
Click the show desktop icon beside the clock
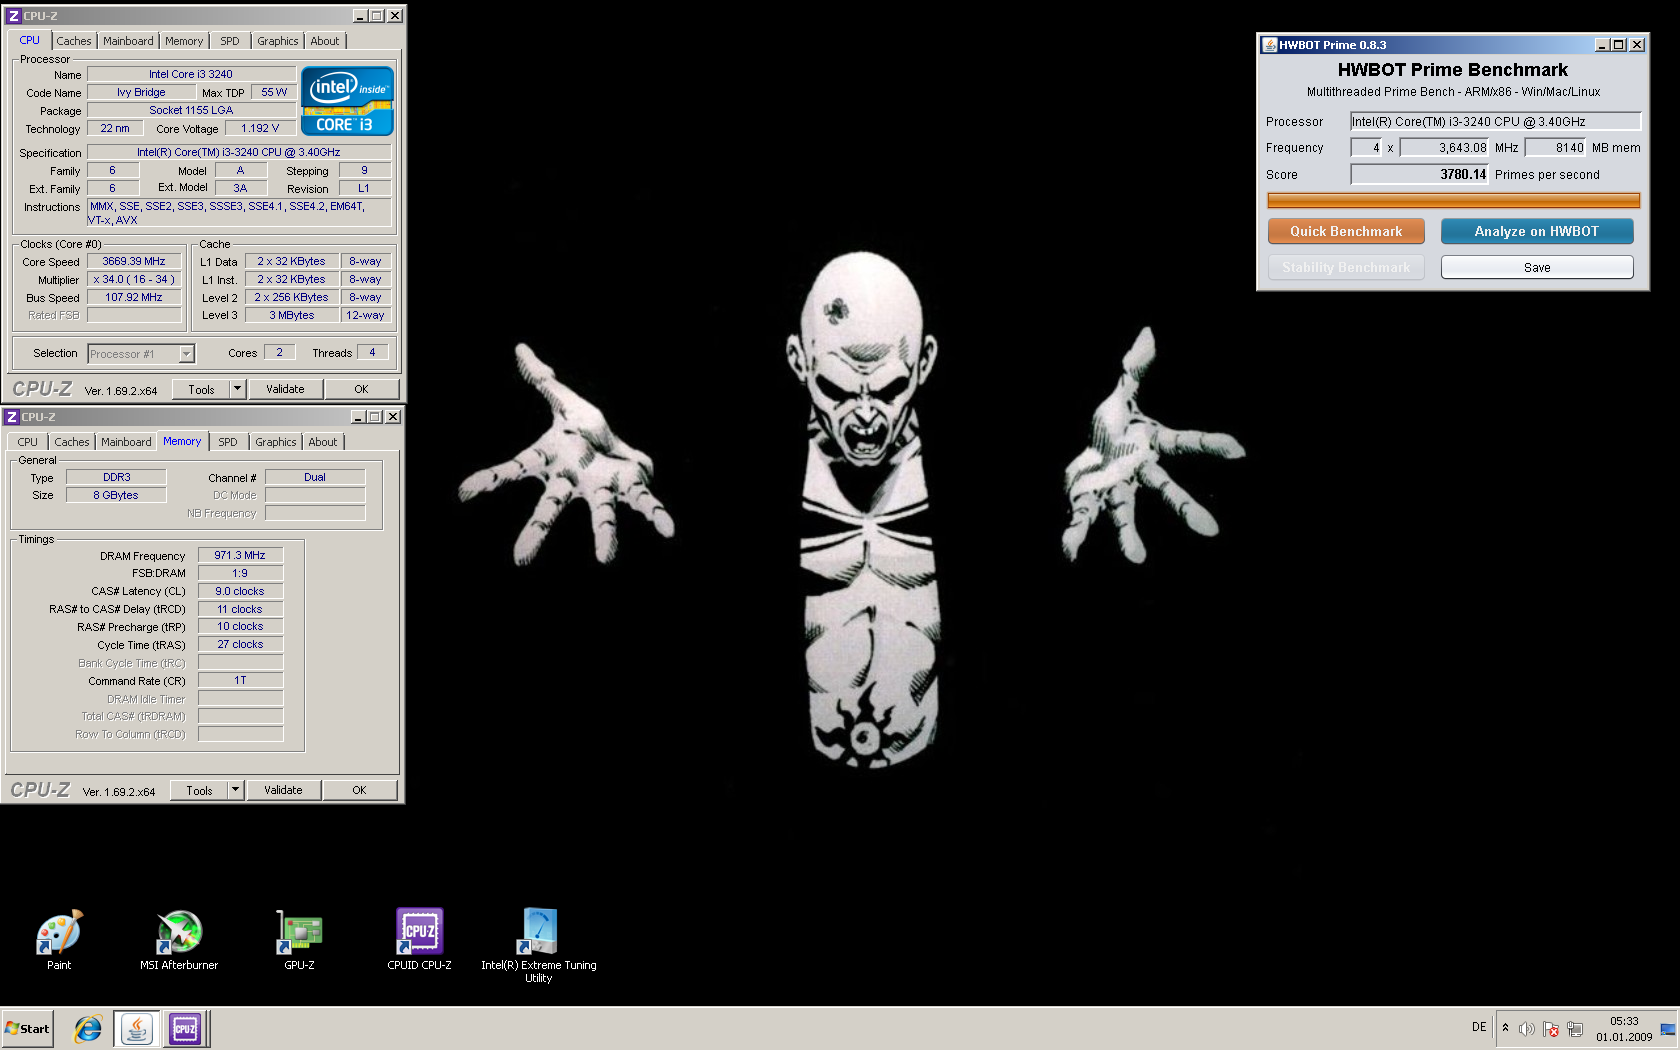click(x=1668, y=1029)
